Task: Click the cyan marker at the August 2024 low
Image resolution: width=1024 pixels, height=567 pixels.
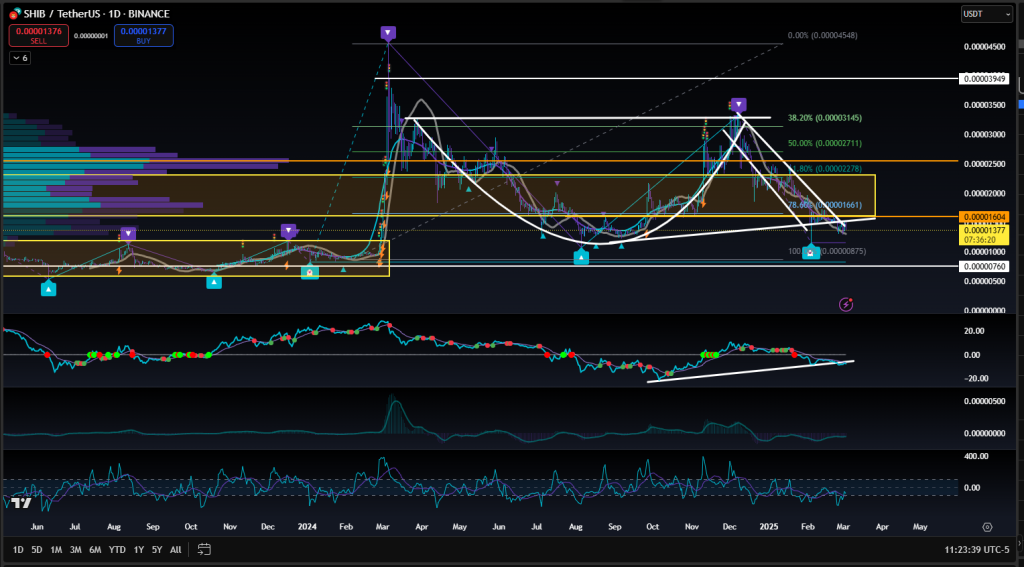Action: tap(581, 257)
